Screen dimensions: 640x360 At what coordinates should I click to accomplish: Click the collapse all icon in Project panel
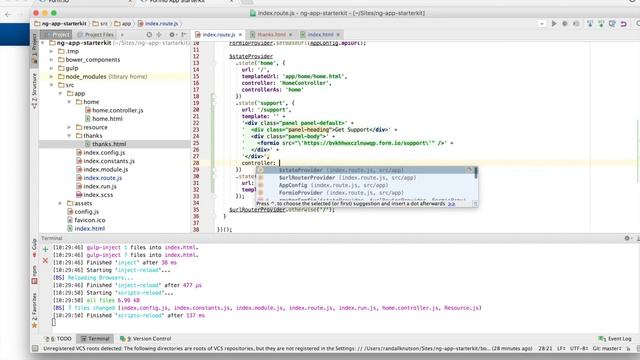(159, 35)
